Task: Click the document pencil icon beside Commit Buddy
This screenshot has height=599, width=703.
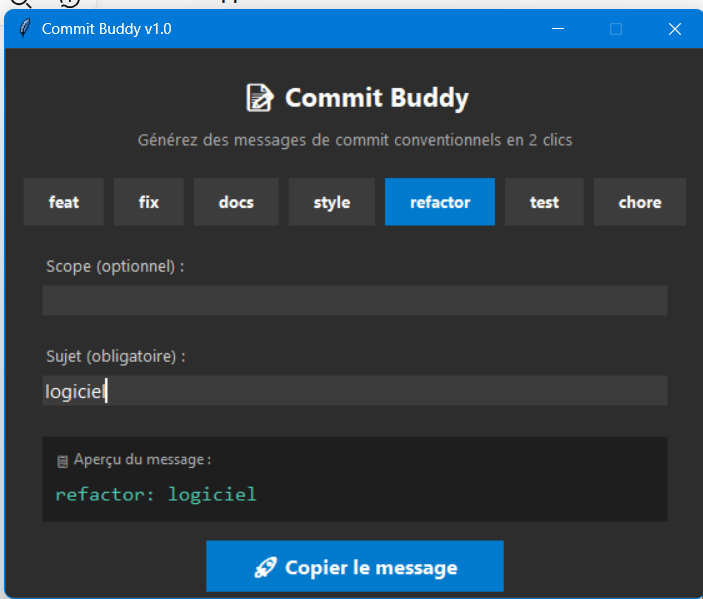Action: click(x=260, y=98)
